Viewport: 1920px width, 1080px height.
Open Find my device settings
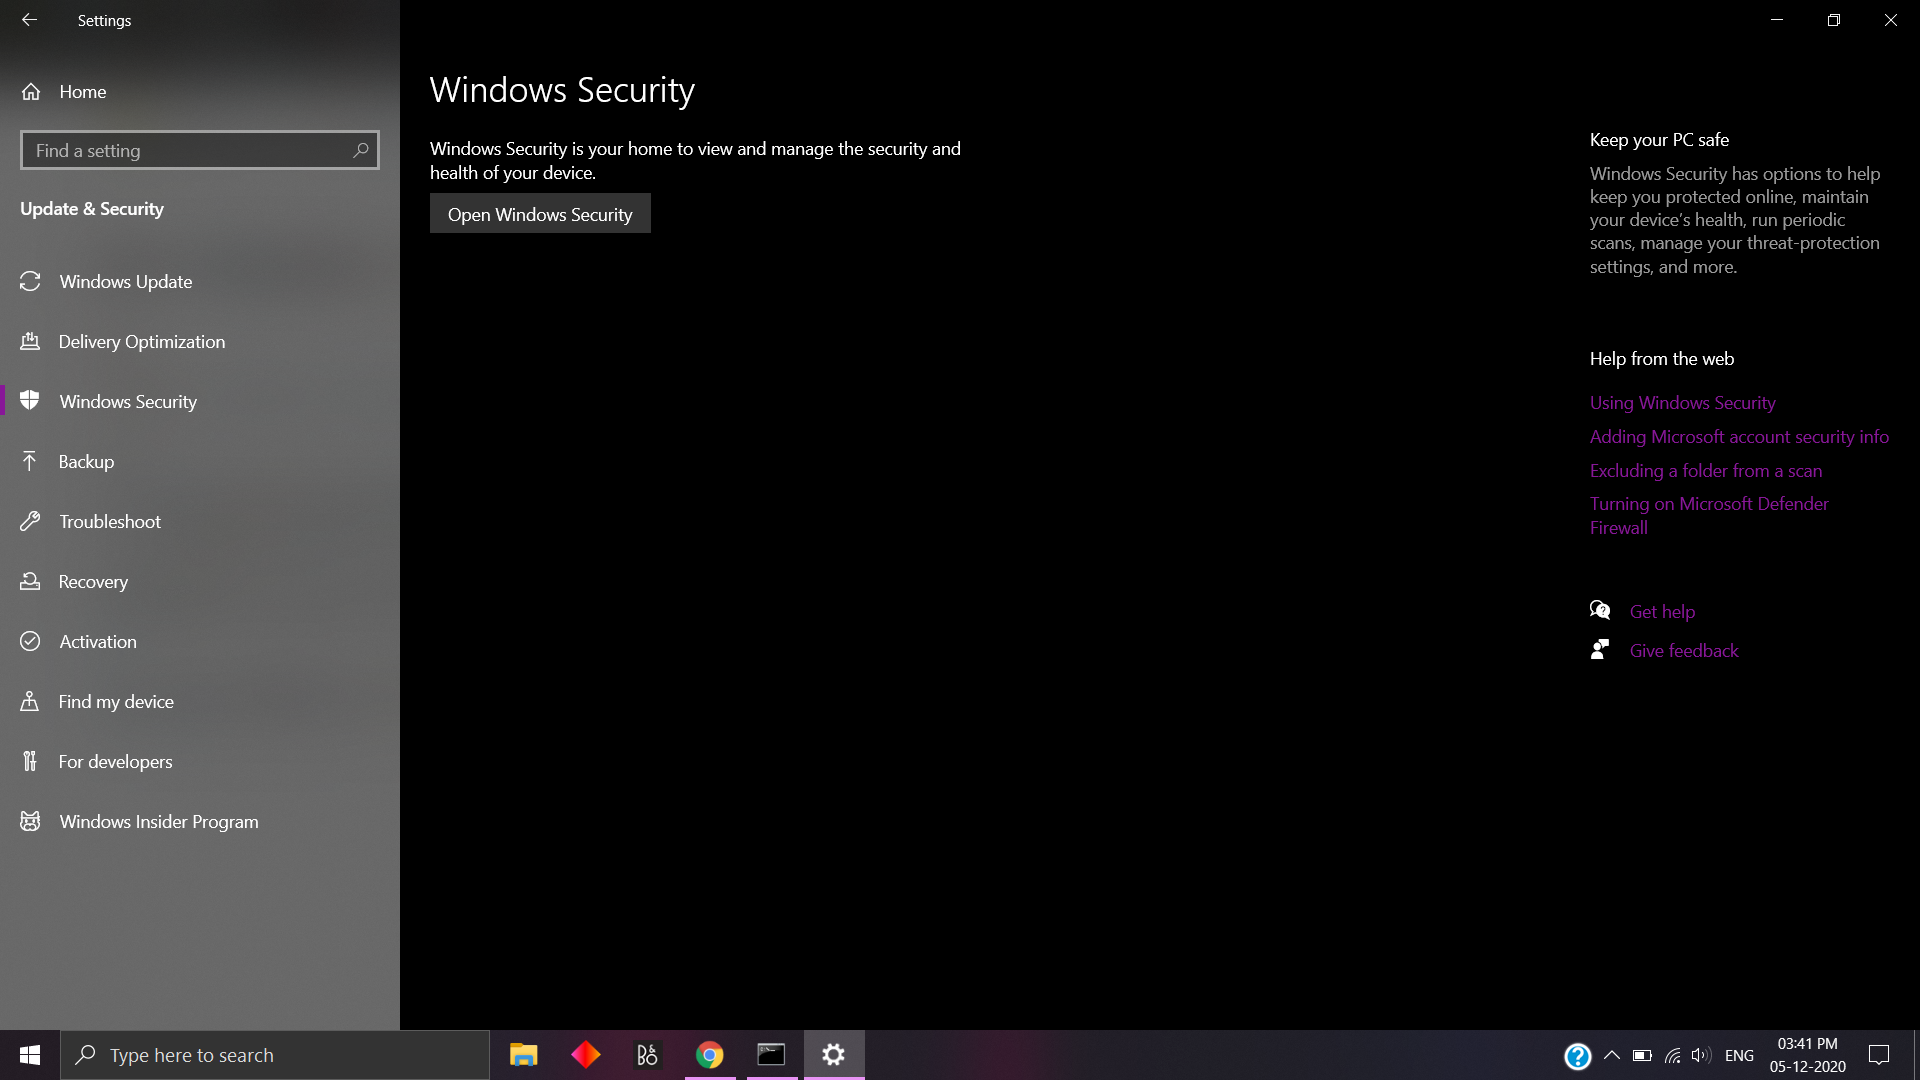pyautogui.click(x=115, y=701)
